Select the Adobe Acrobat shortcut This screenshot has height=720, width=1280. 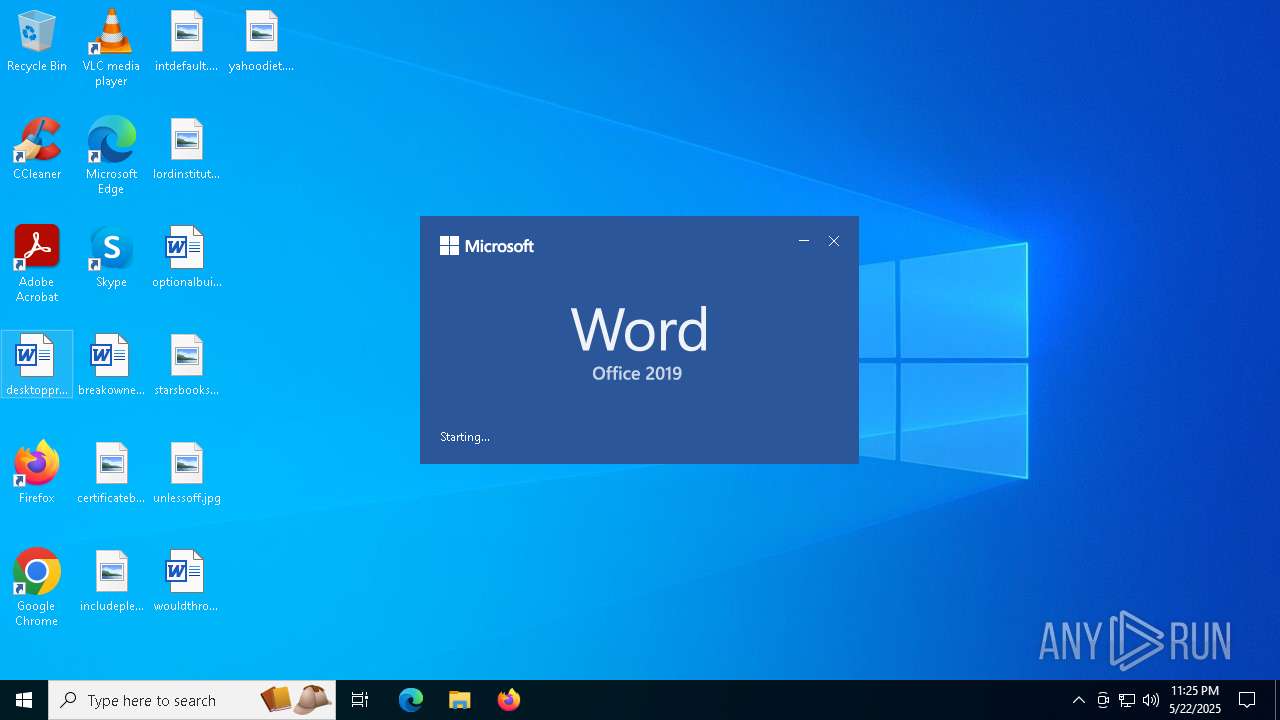[x=37, y=264]
